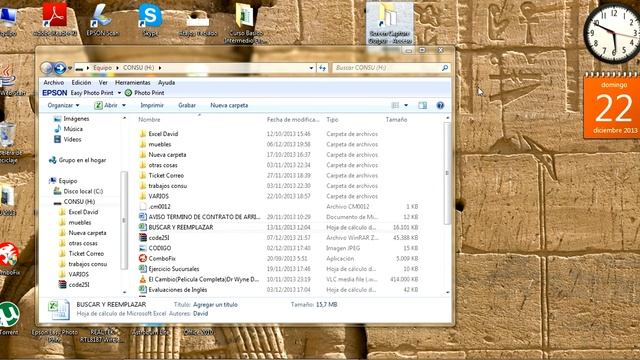The width and height of the screenshot is (640, 360).
Task: Open the Abrir dropdown arrow
Action: tap(124, 105)
